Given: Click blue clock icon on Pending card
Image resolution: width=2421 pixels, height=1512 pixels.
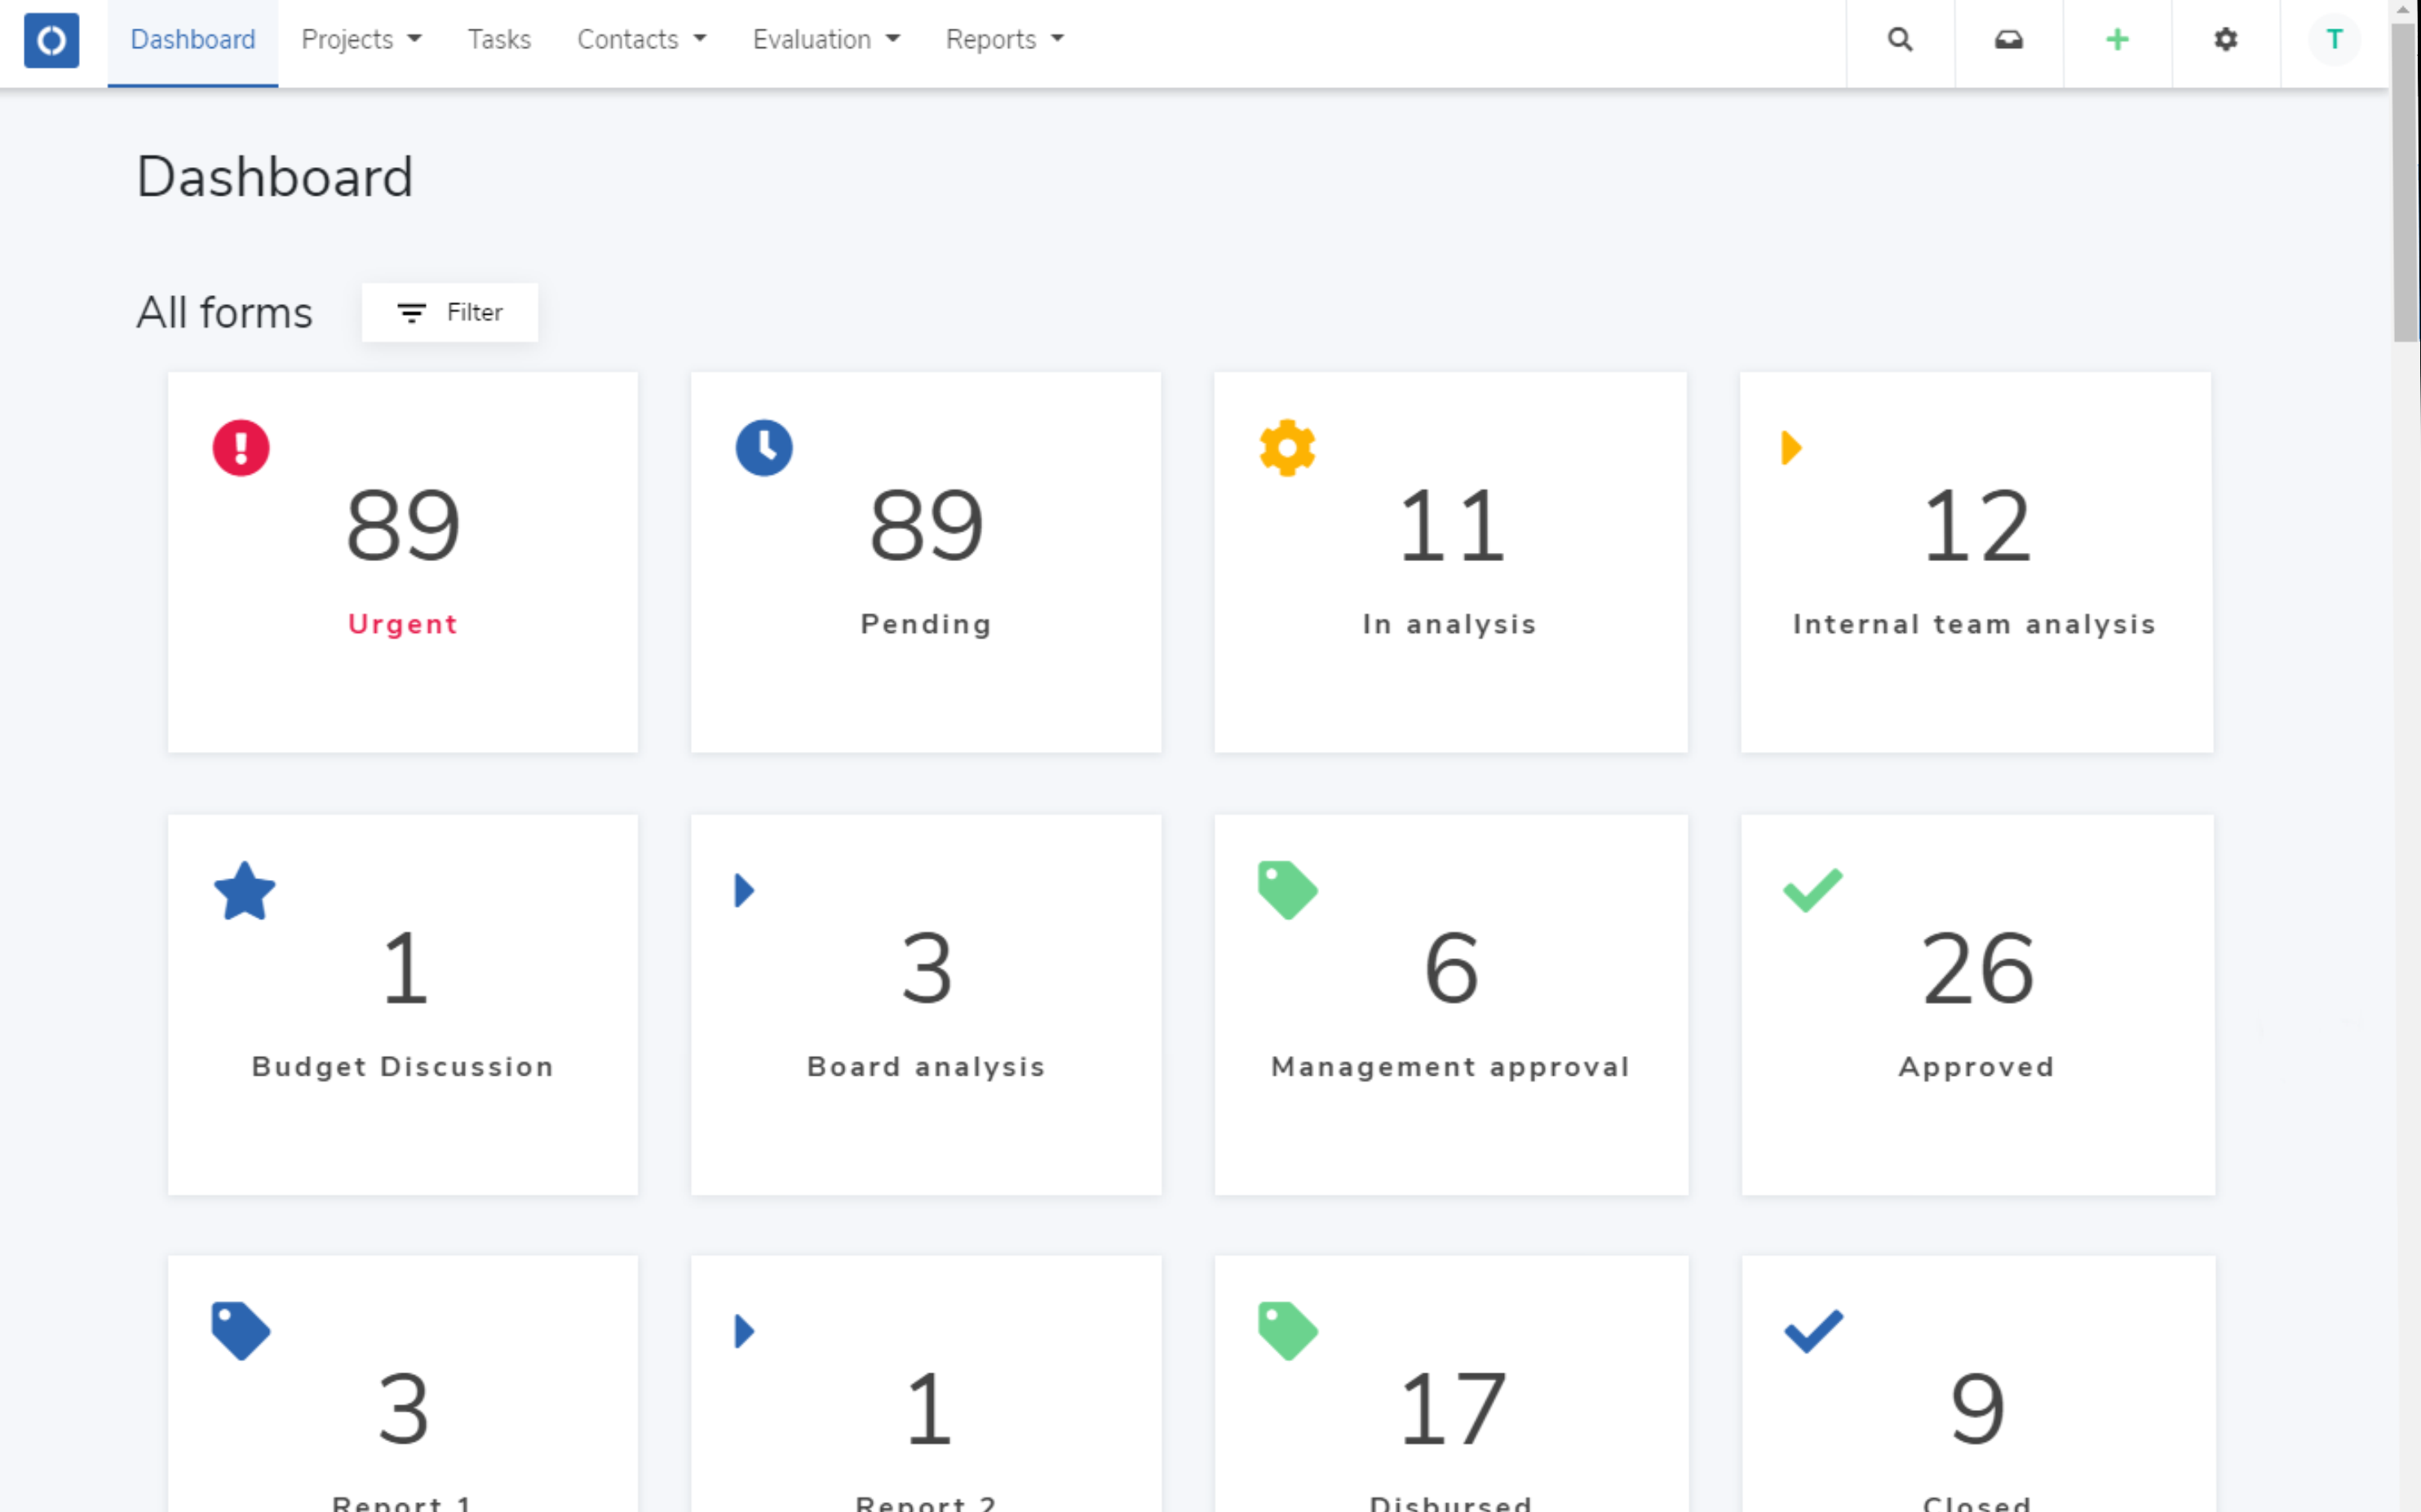Looking at the screenshot, I should [x=764, y=448].
